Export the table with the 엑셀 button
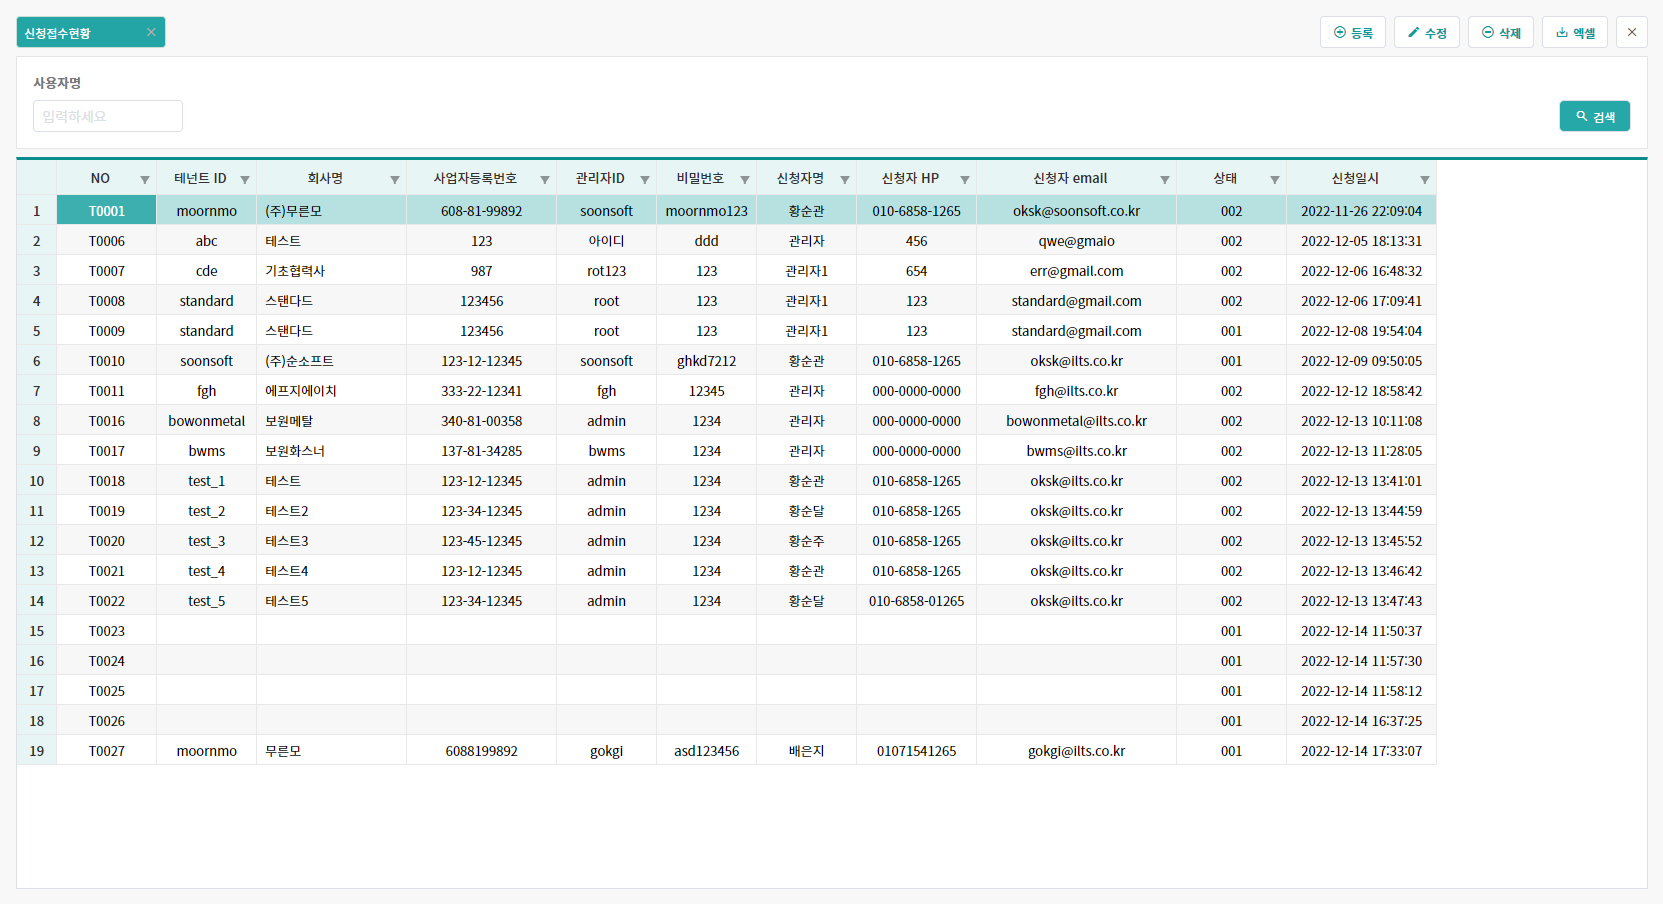Screen dimensions: 1663x904 click(x=1574, y=33)
